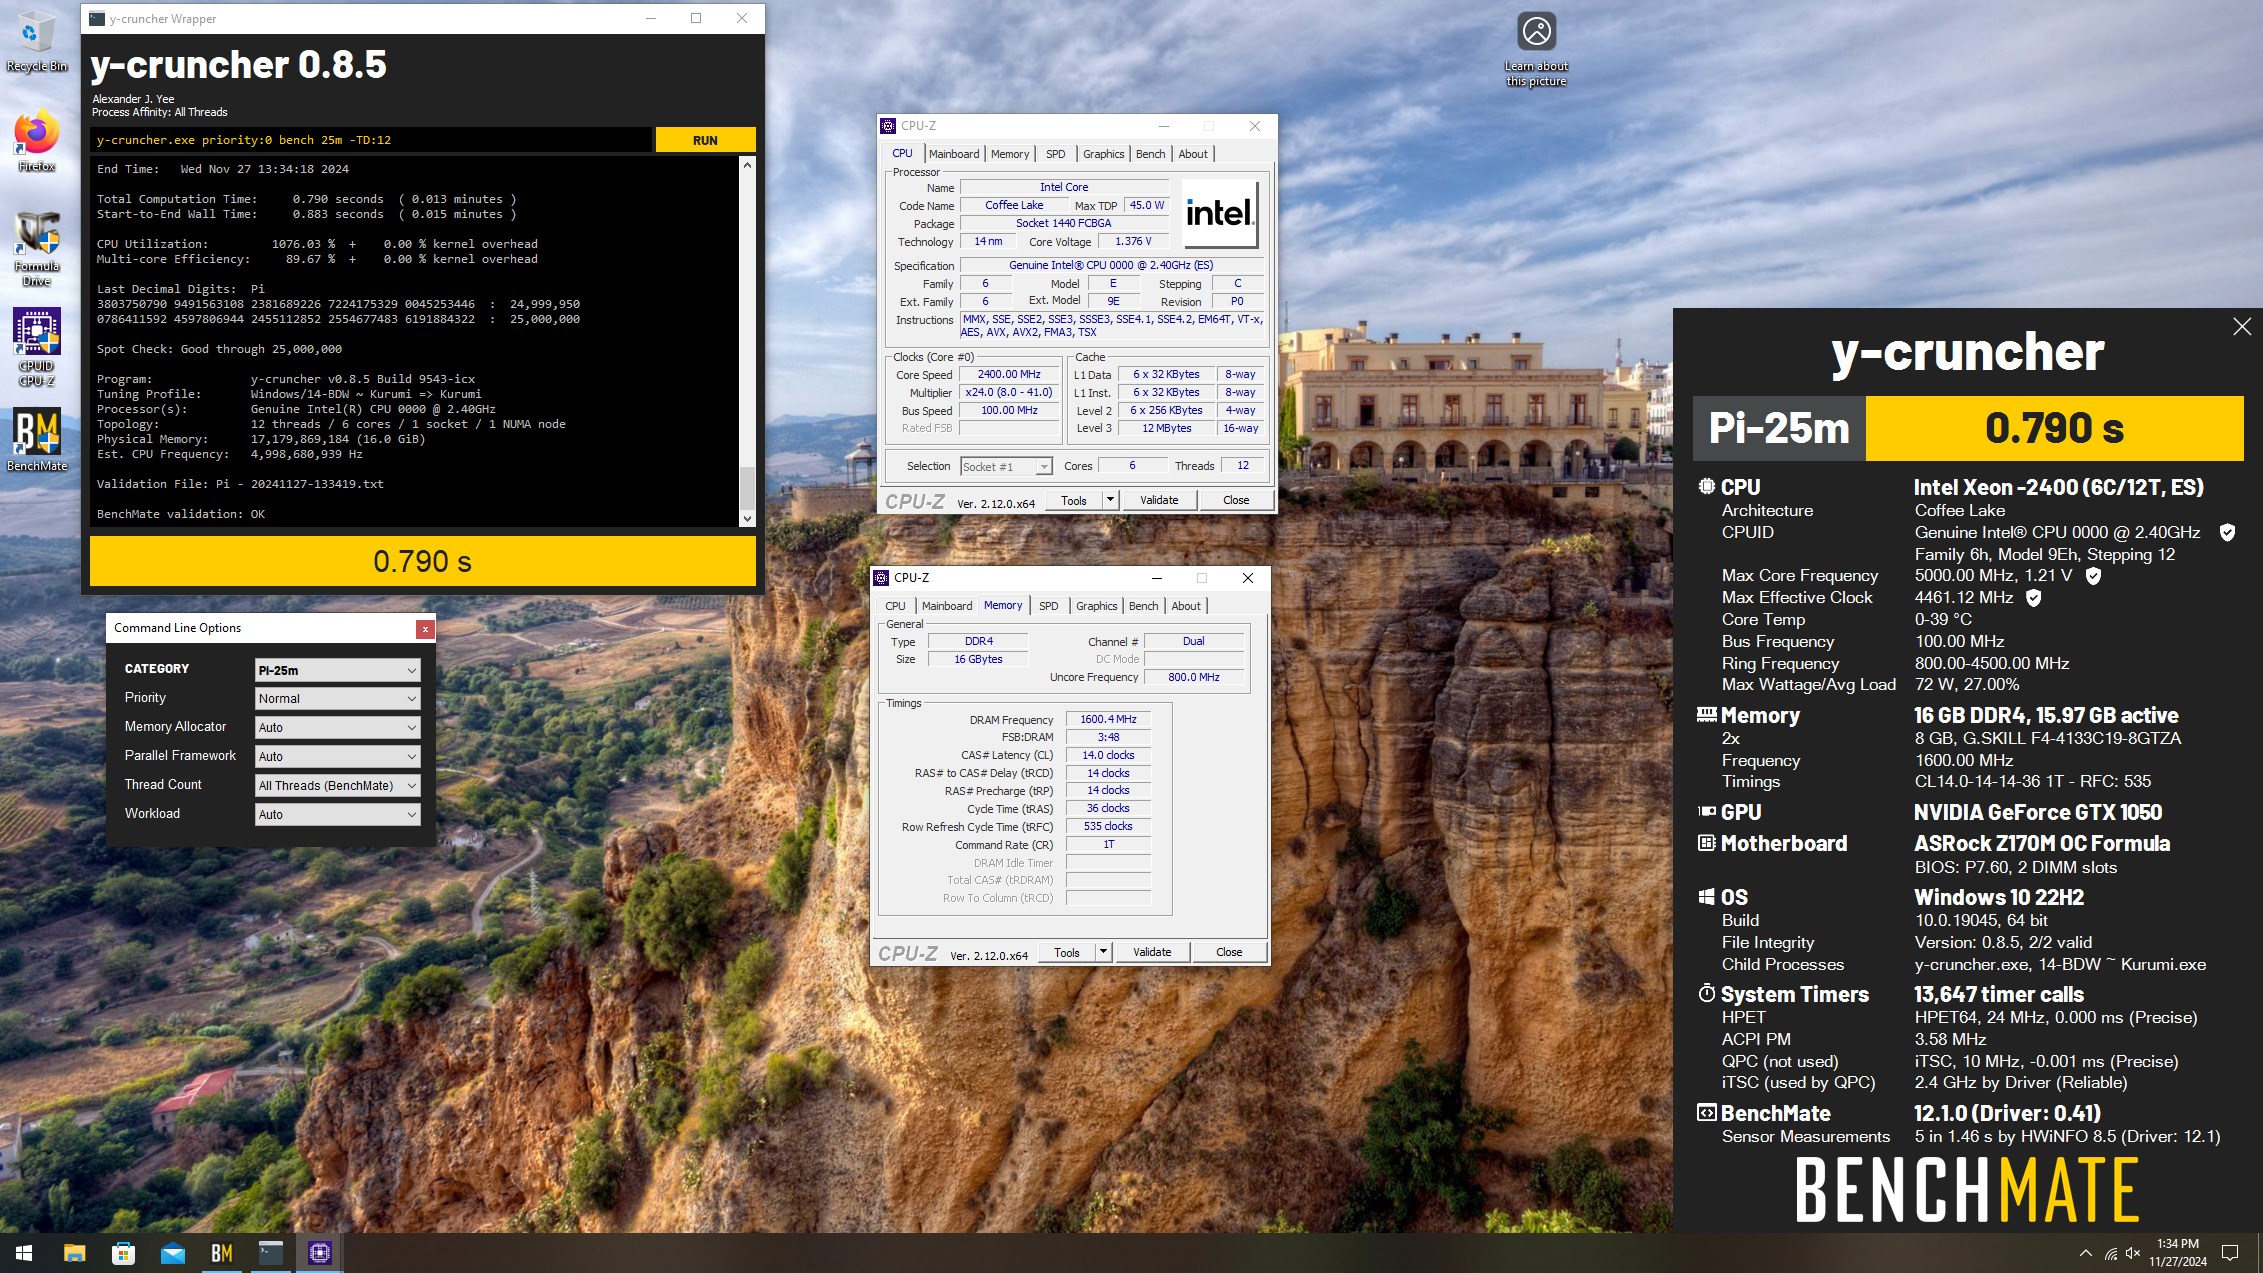The image size is (2263, 1273).
Task: Open the notification center icon
Action: point(2230,1253)
